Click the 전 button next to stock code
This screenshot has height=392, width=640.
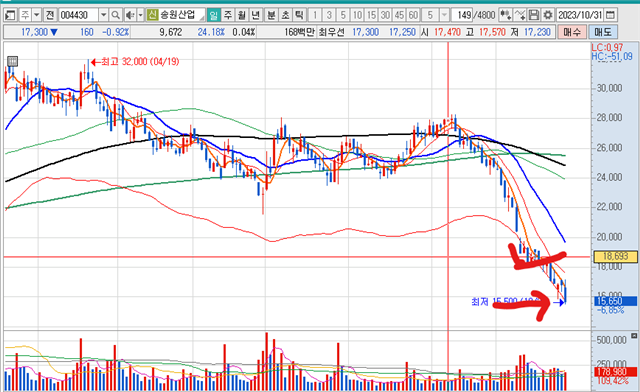[49, 16]
